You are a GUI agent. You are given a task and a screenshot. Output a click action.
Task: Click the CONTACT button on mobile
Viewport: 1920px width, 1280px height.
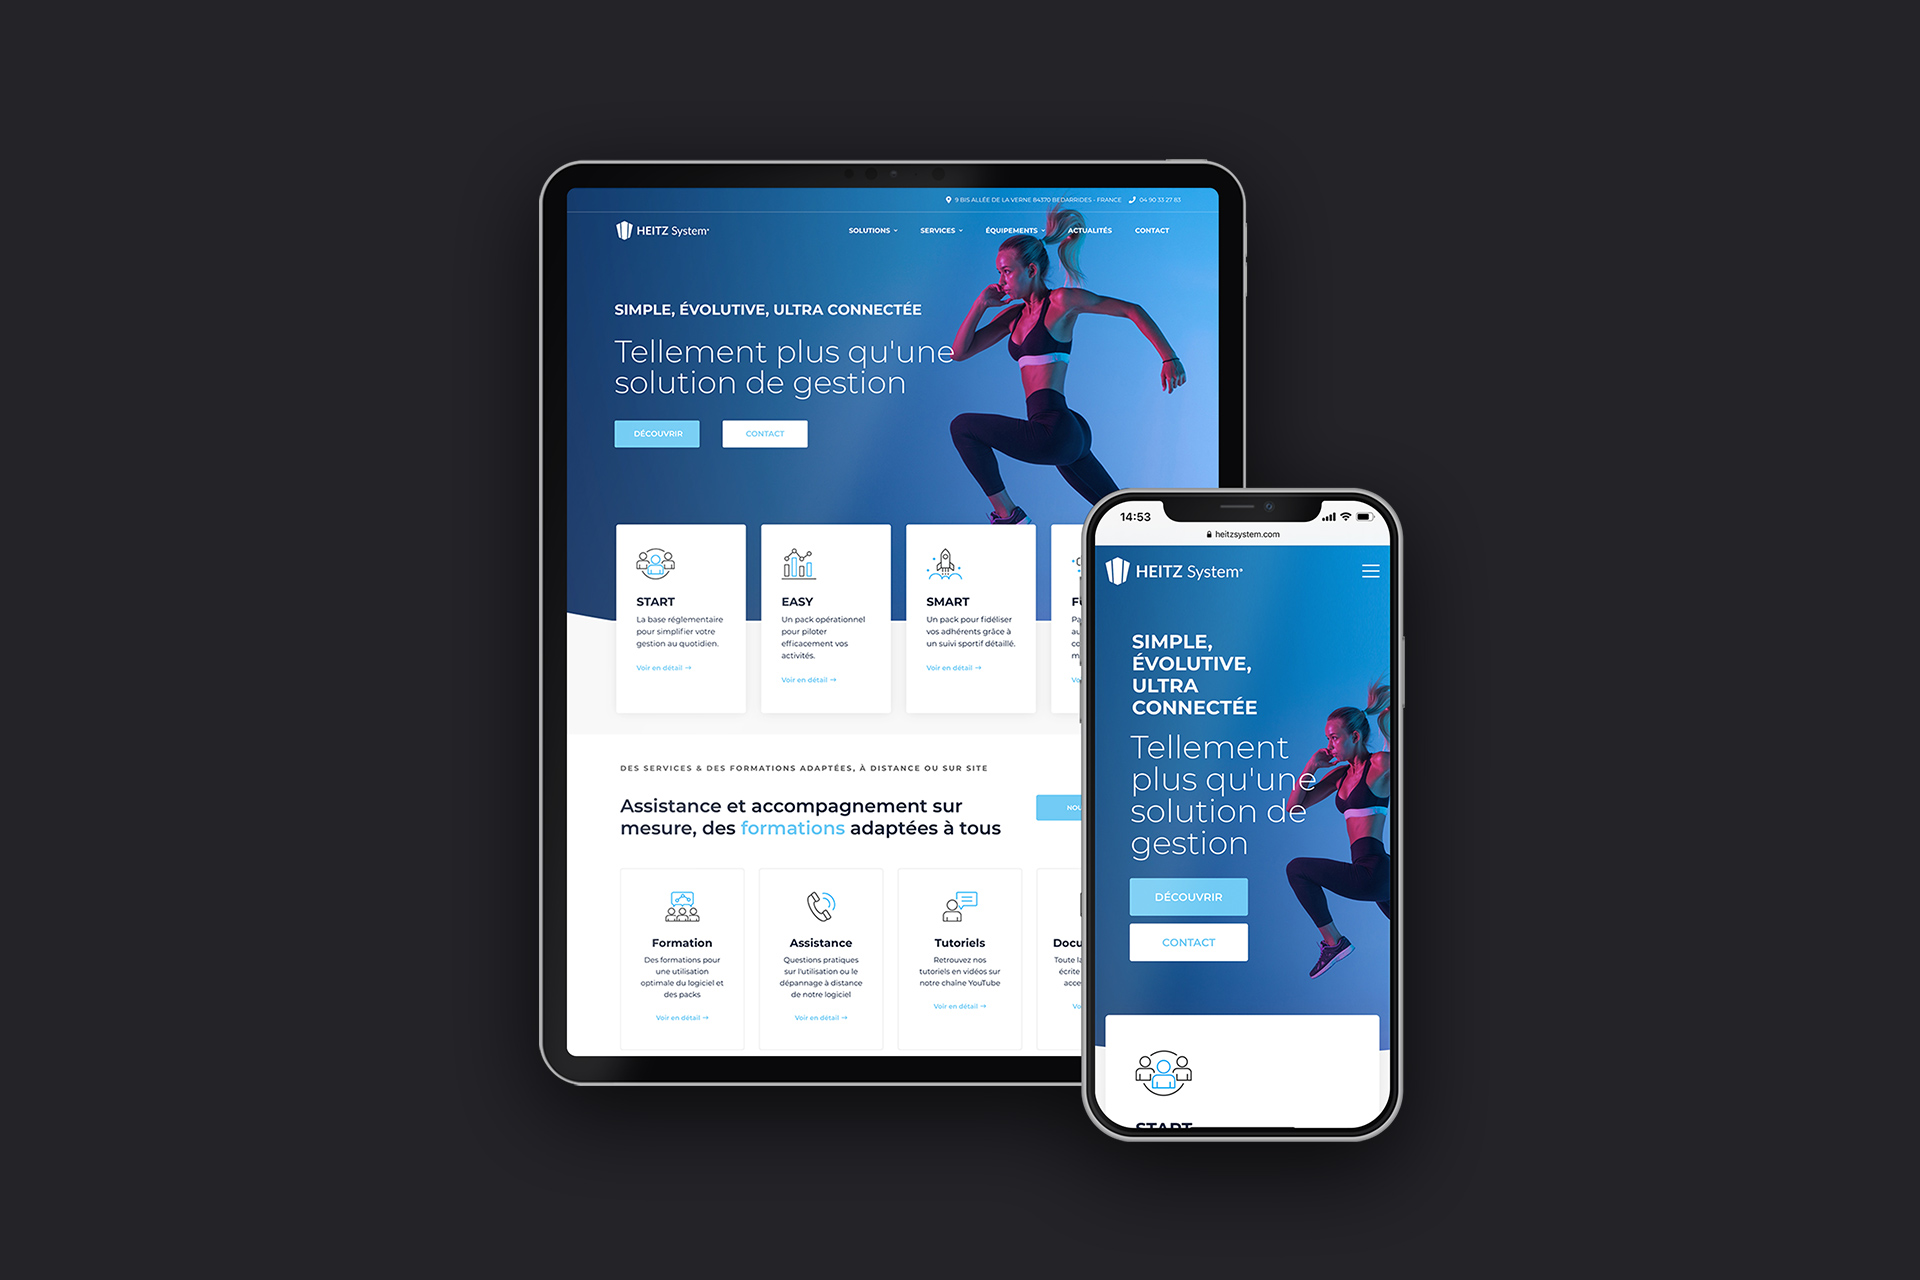coord(1190,941)
